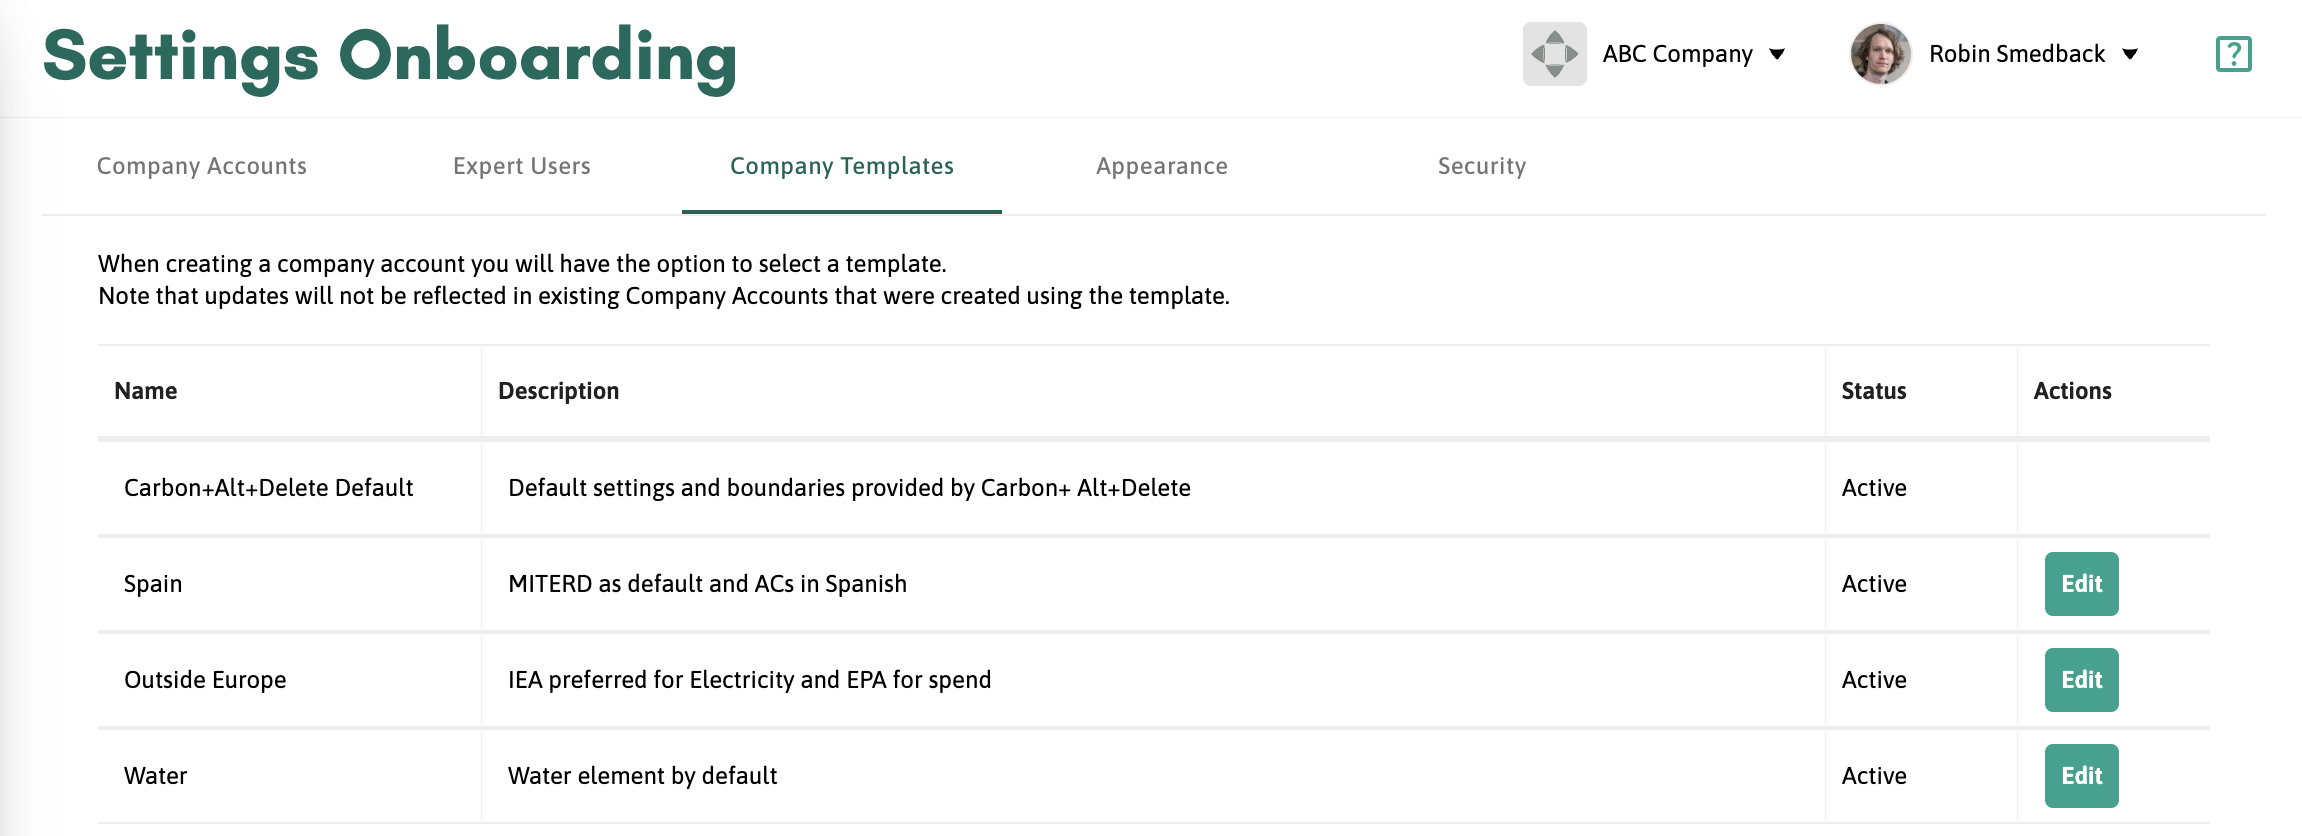The height and width of the screenshot is (836, 2302).
Task: Open the Expert Users tab
Action: click(x=522, y=166)
